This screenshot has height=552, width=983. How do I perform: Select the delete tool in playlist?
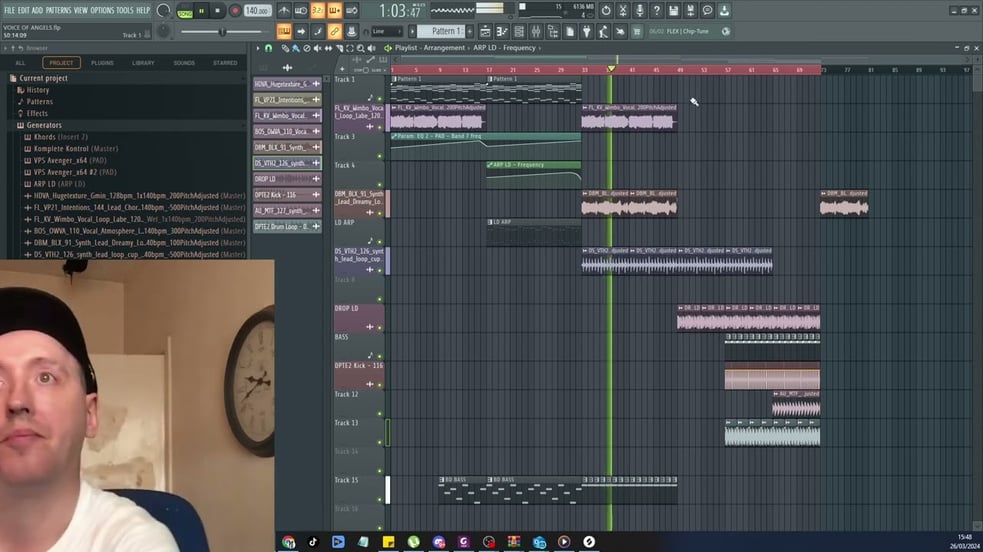[x=307, y=48]
